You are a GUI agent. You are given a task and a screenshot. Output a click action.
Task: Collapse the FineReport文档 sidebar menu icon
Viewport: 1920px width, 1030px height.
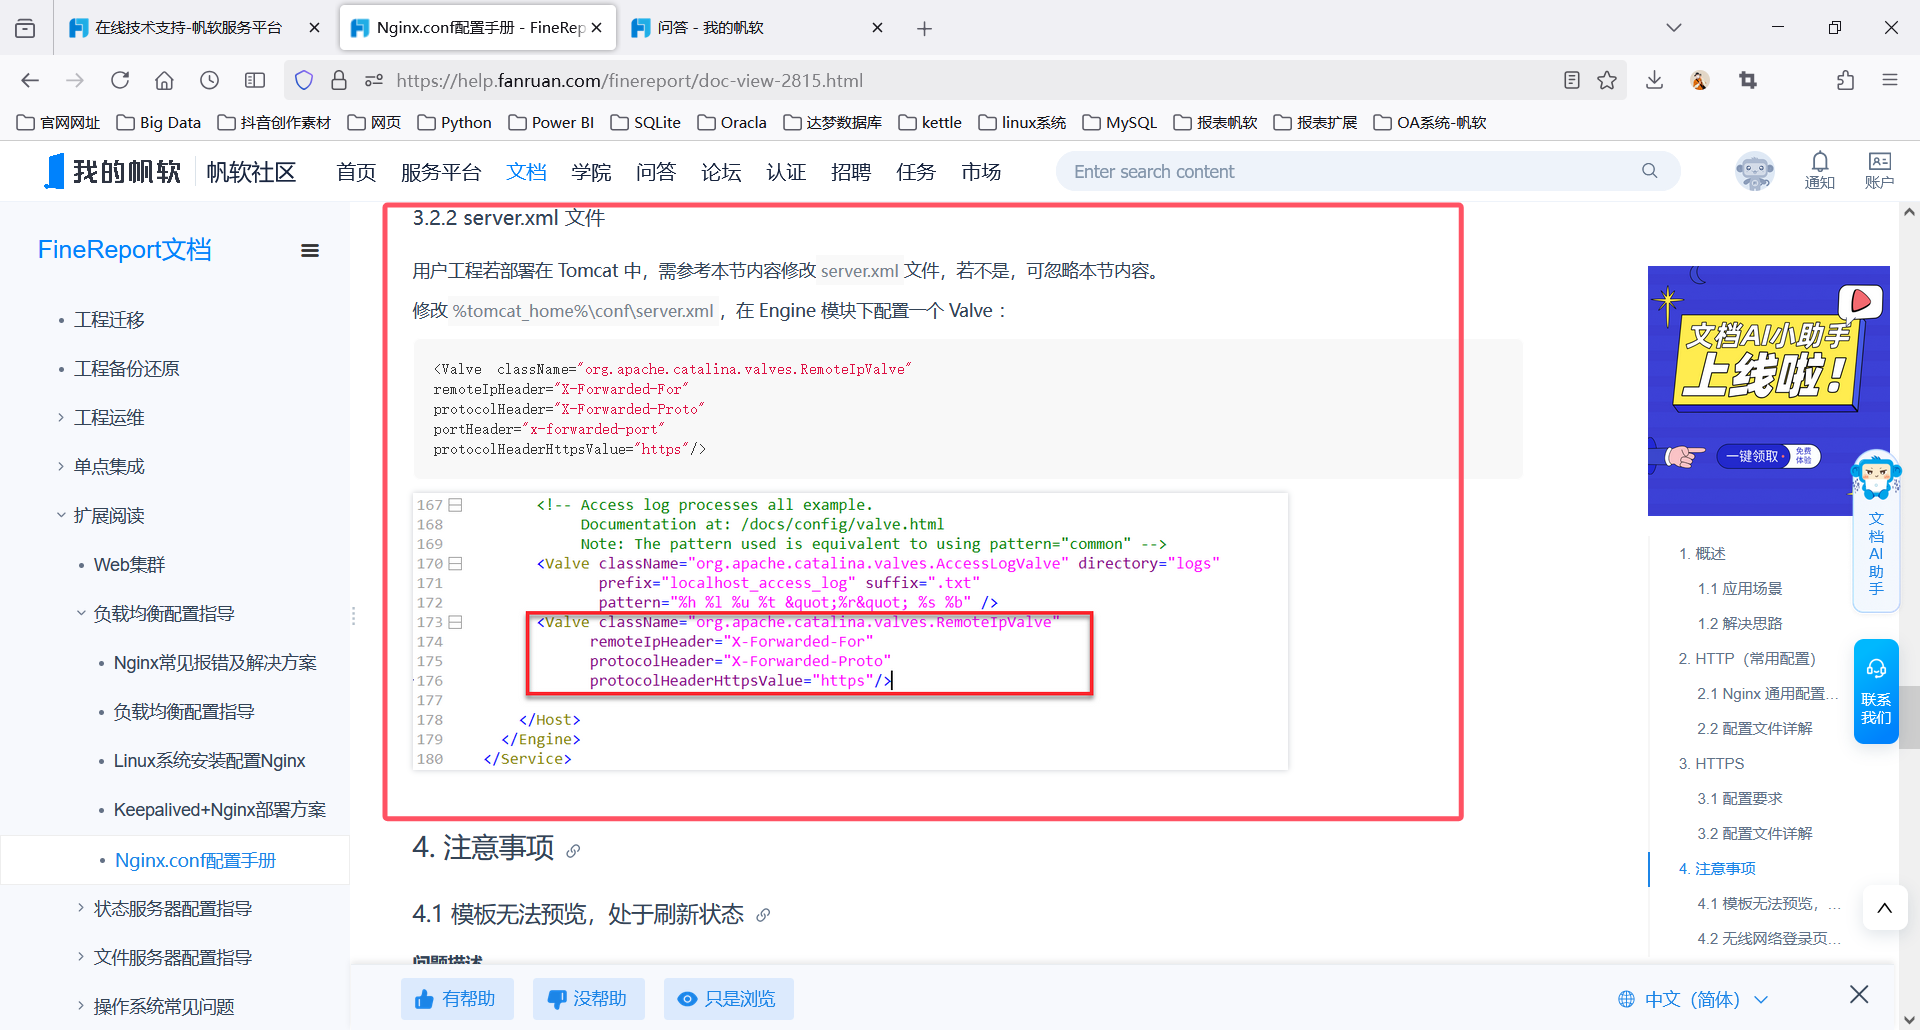tap(310, 251)
